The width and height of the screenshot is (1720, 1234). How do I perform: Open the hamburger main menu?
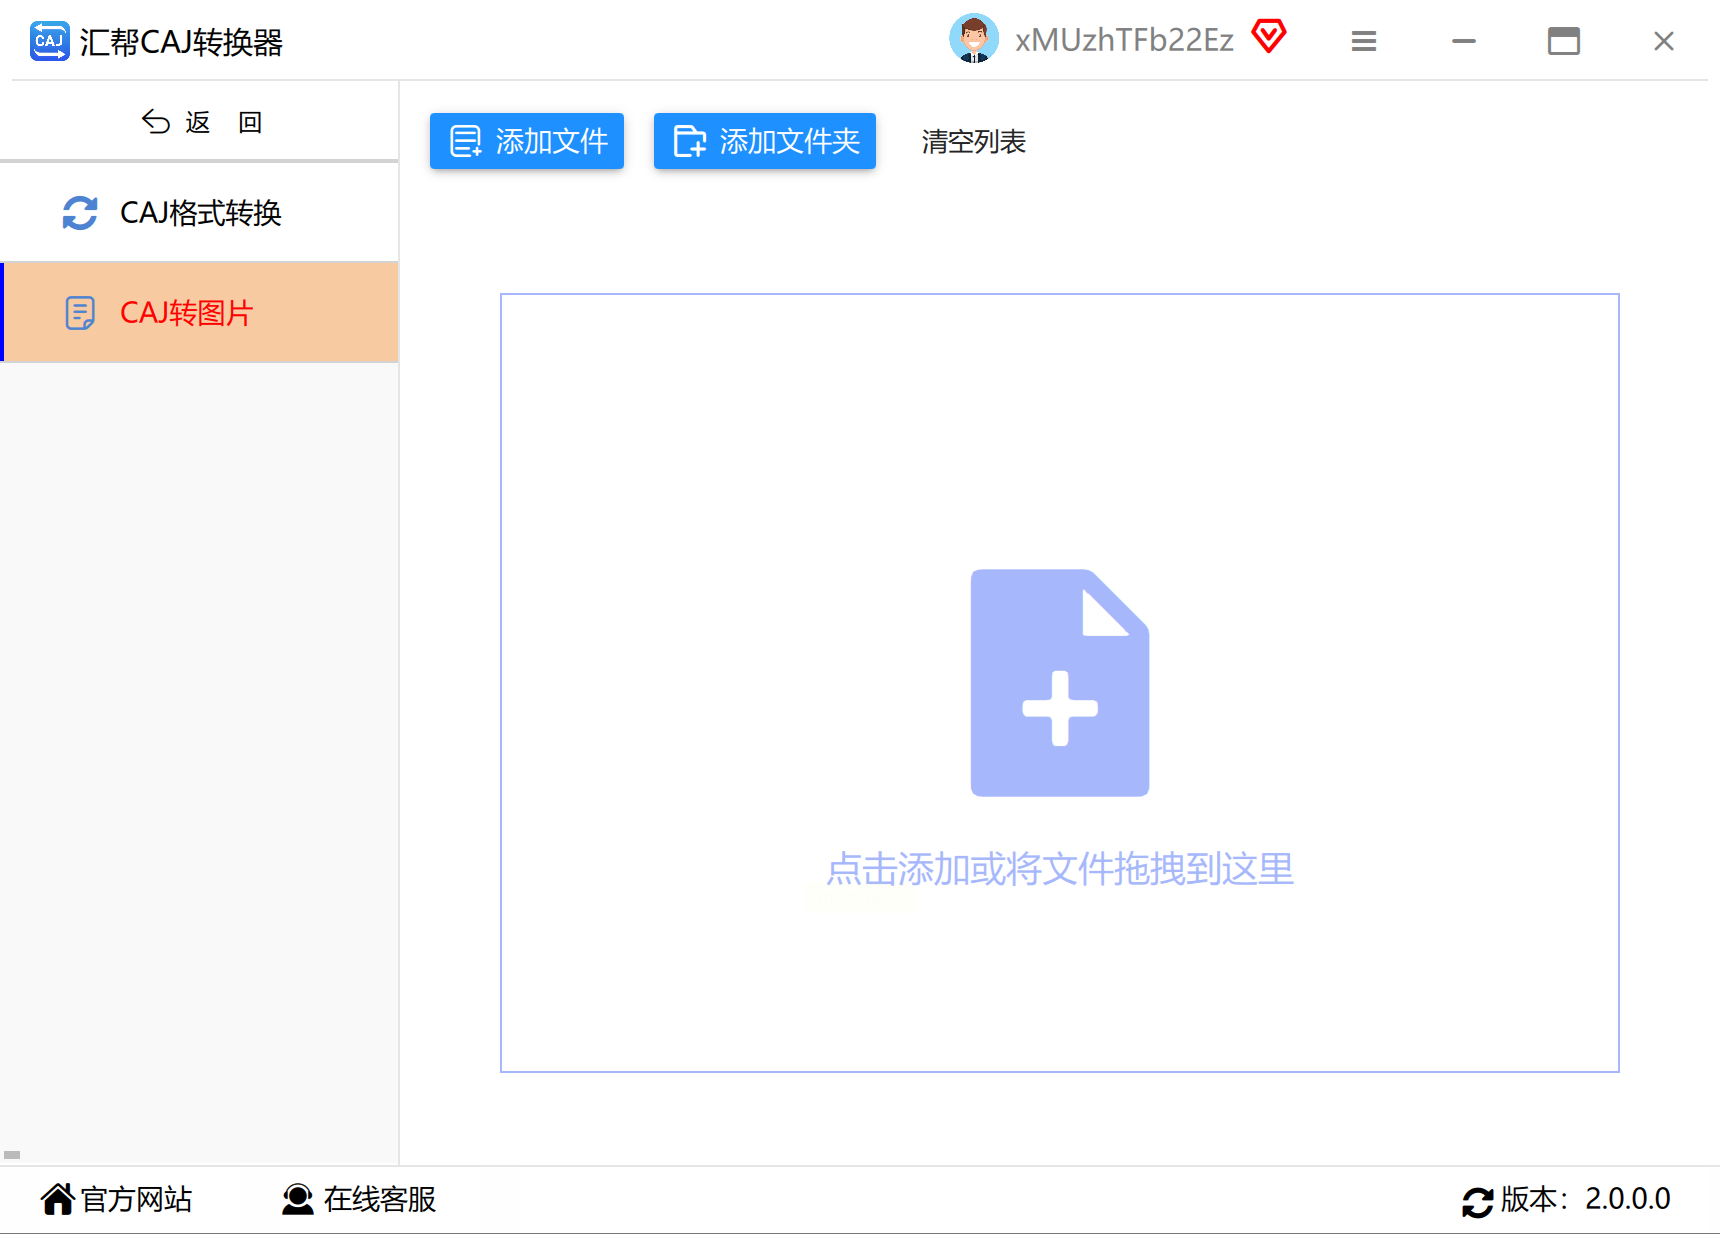1364,41
